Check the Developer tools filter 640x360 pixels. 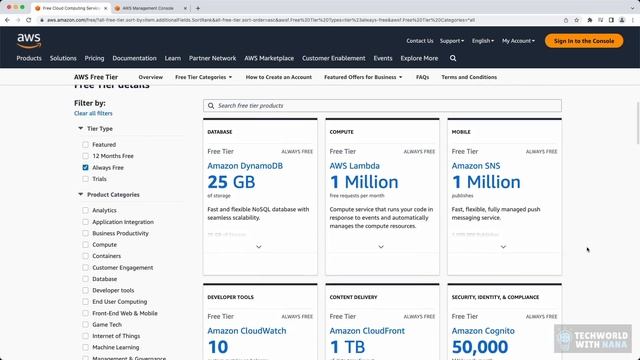pyautogui.click(x=85, y=290)
